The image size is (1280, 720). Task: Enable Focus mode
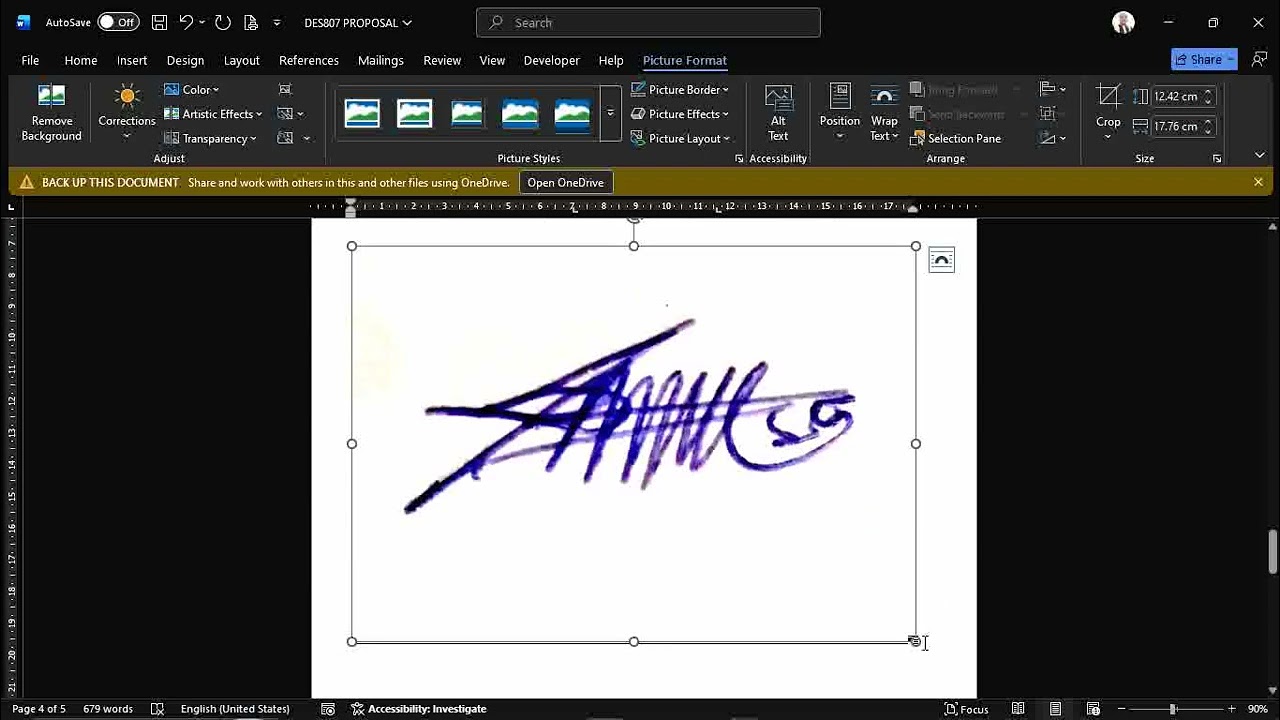tap(966, 709)
